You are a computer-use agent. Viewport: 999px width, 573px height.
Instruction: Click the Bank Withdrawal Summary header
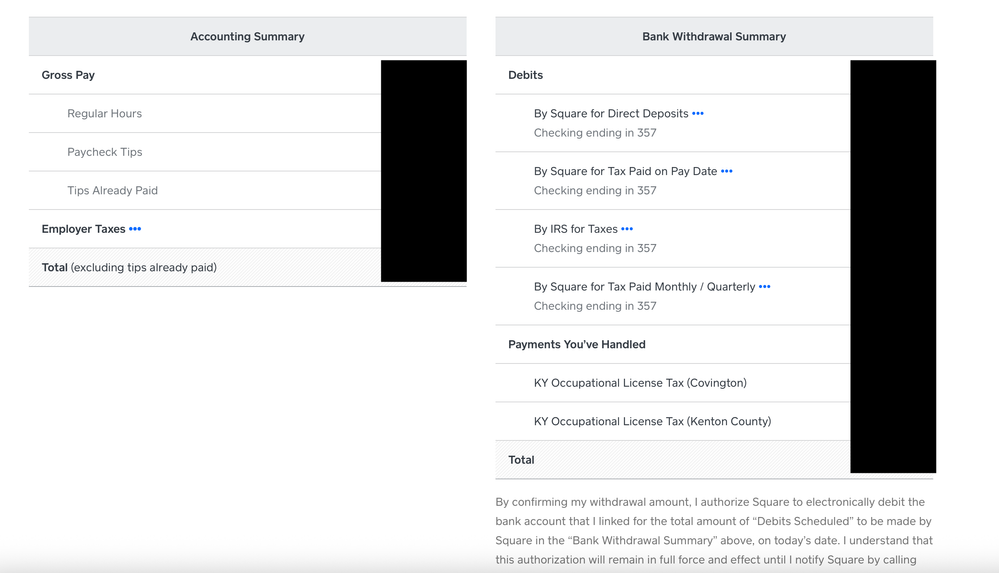point(714,37)
